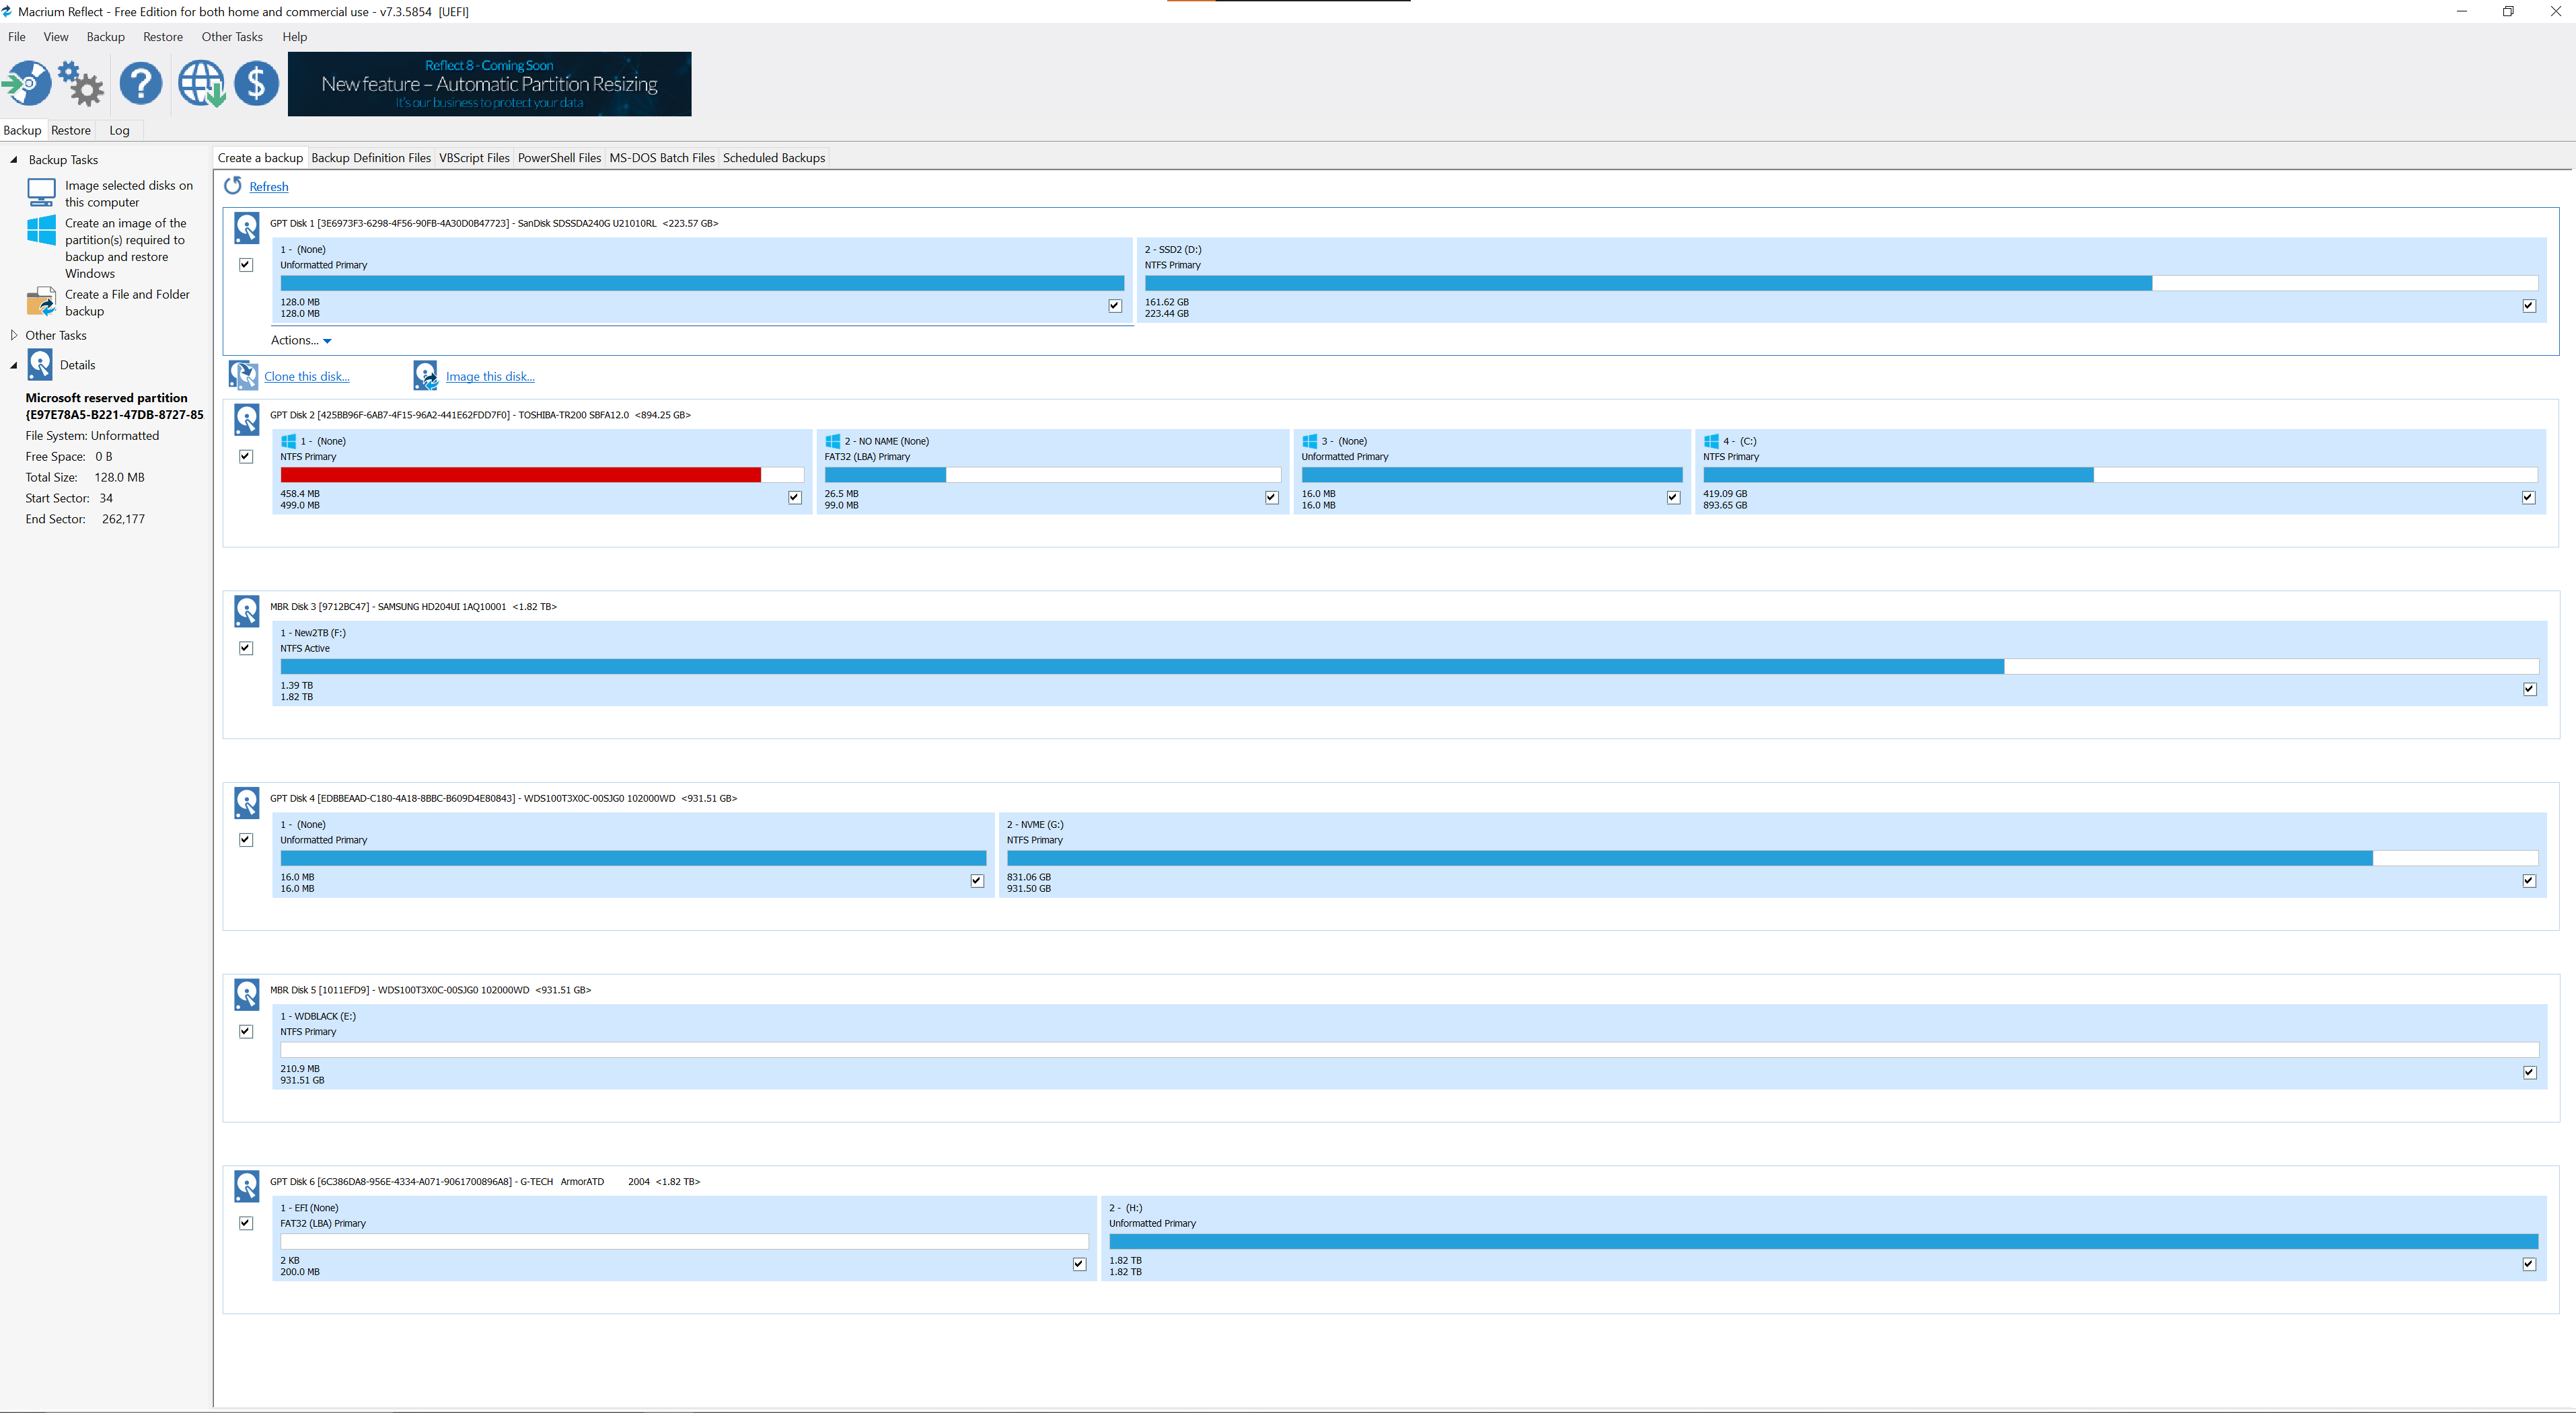
Task: Uncheck the NVME (G:) partition checkbox
Action: tap(2529, 881)
